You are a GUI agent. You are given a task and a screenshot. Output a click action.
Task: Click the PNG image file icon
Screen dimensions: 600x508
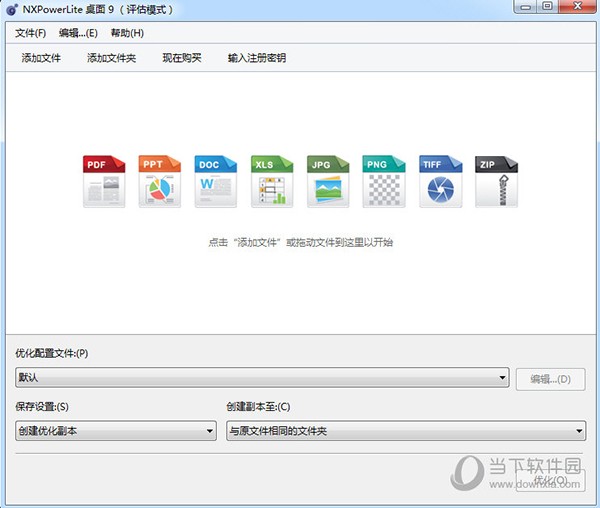pos(384,181)
